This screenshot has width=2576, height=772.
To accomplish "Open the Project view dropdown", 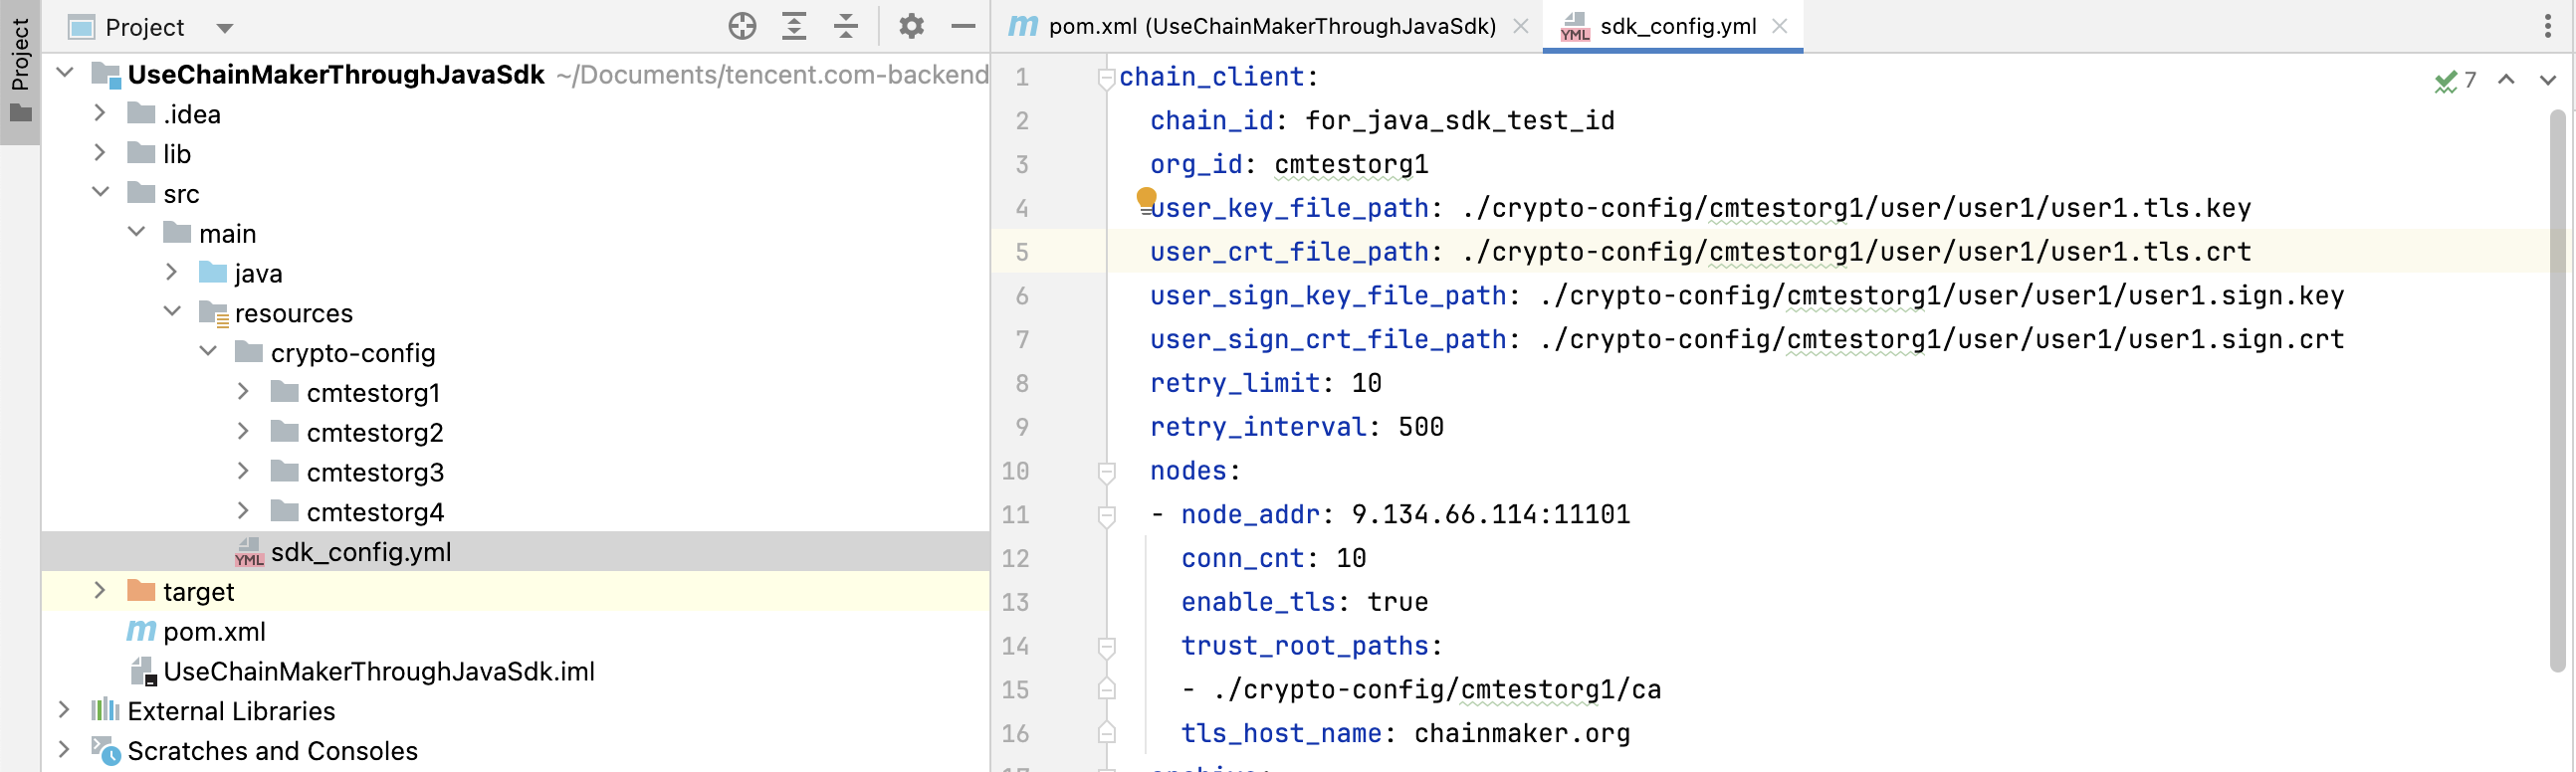I will click(225, 28).
